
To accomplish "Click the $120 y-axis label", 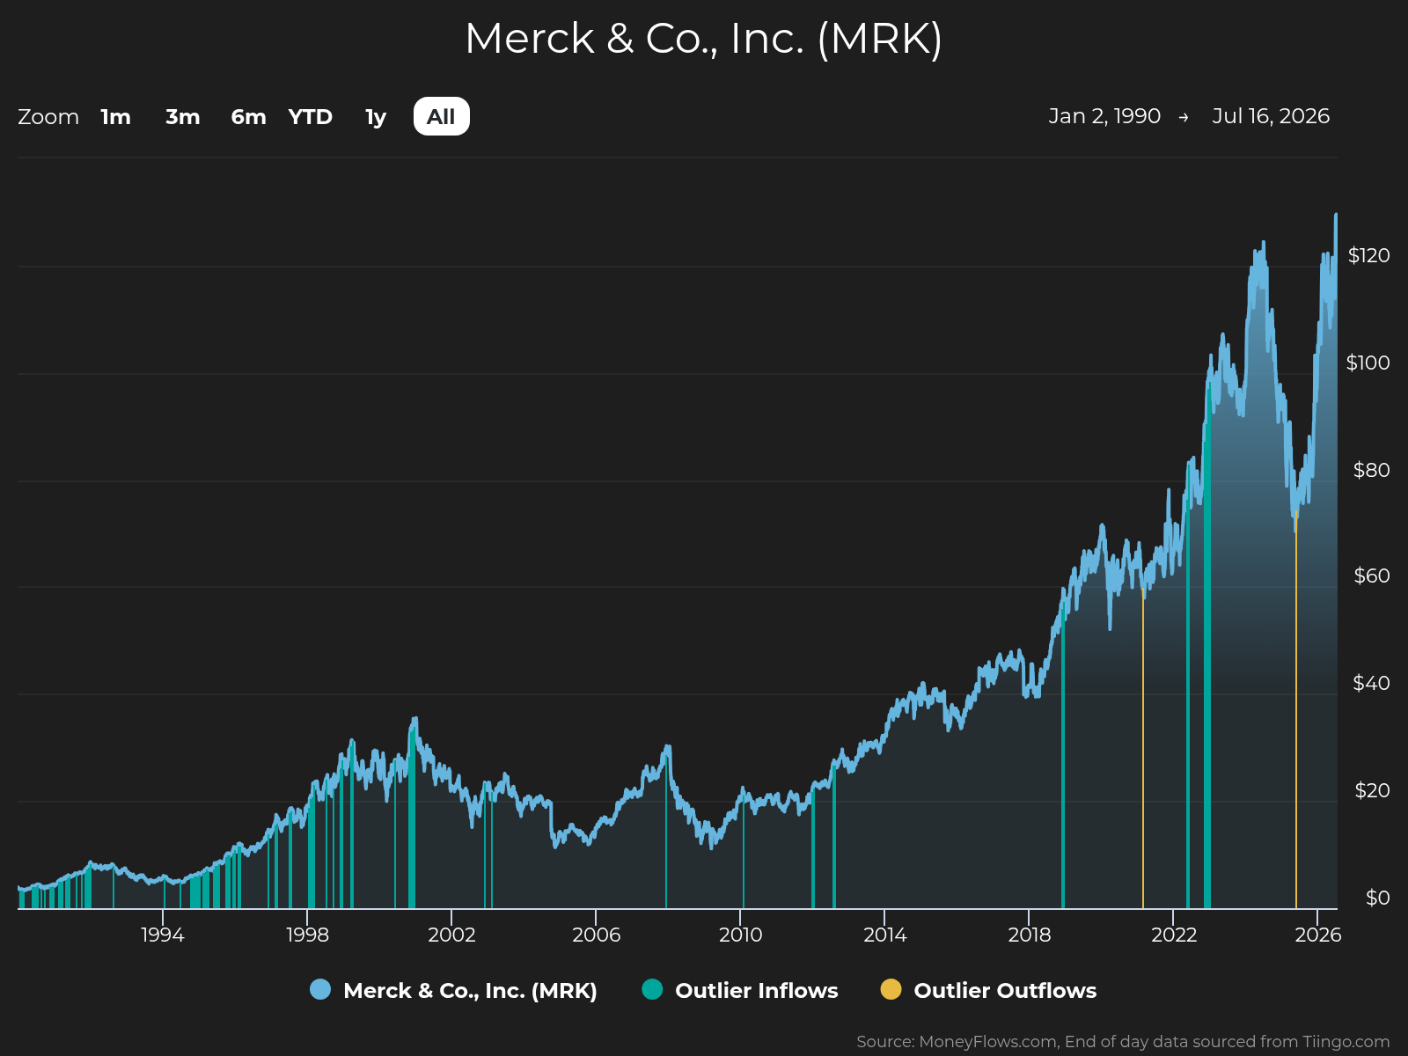I will [1369, 256].
